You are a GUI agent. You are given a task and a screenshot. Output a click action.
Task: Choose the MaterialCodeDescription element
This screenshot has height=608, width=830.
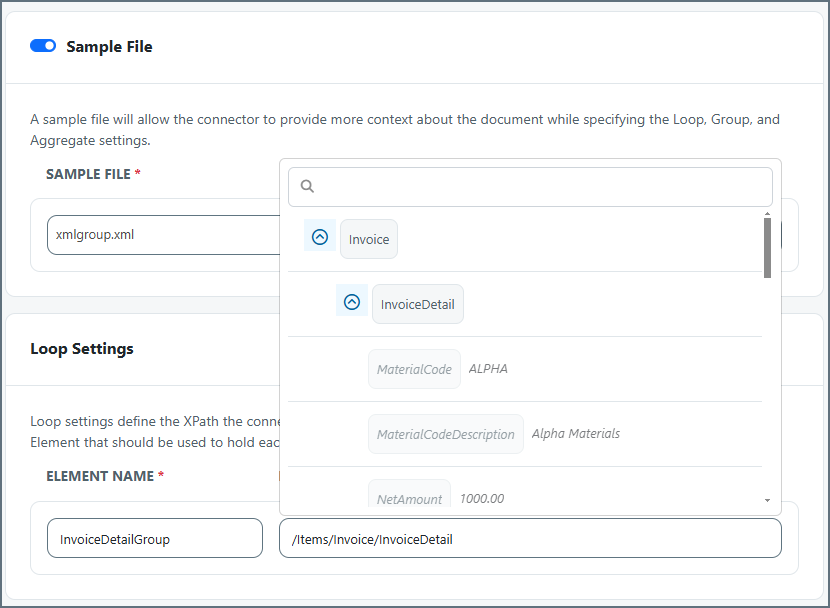pos(445,434)
